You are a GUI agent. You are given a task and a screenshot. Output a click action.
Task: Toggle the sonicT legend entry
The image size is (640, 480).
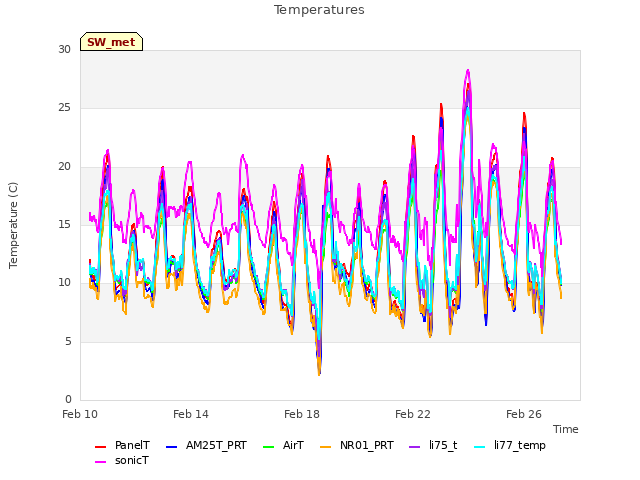pyautogui.click(x=122, y=460)
